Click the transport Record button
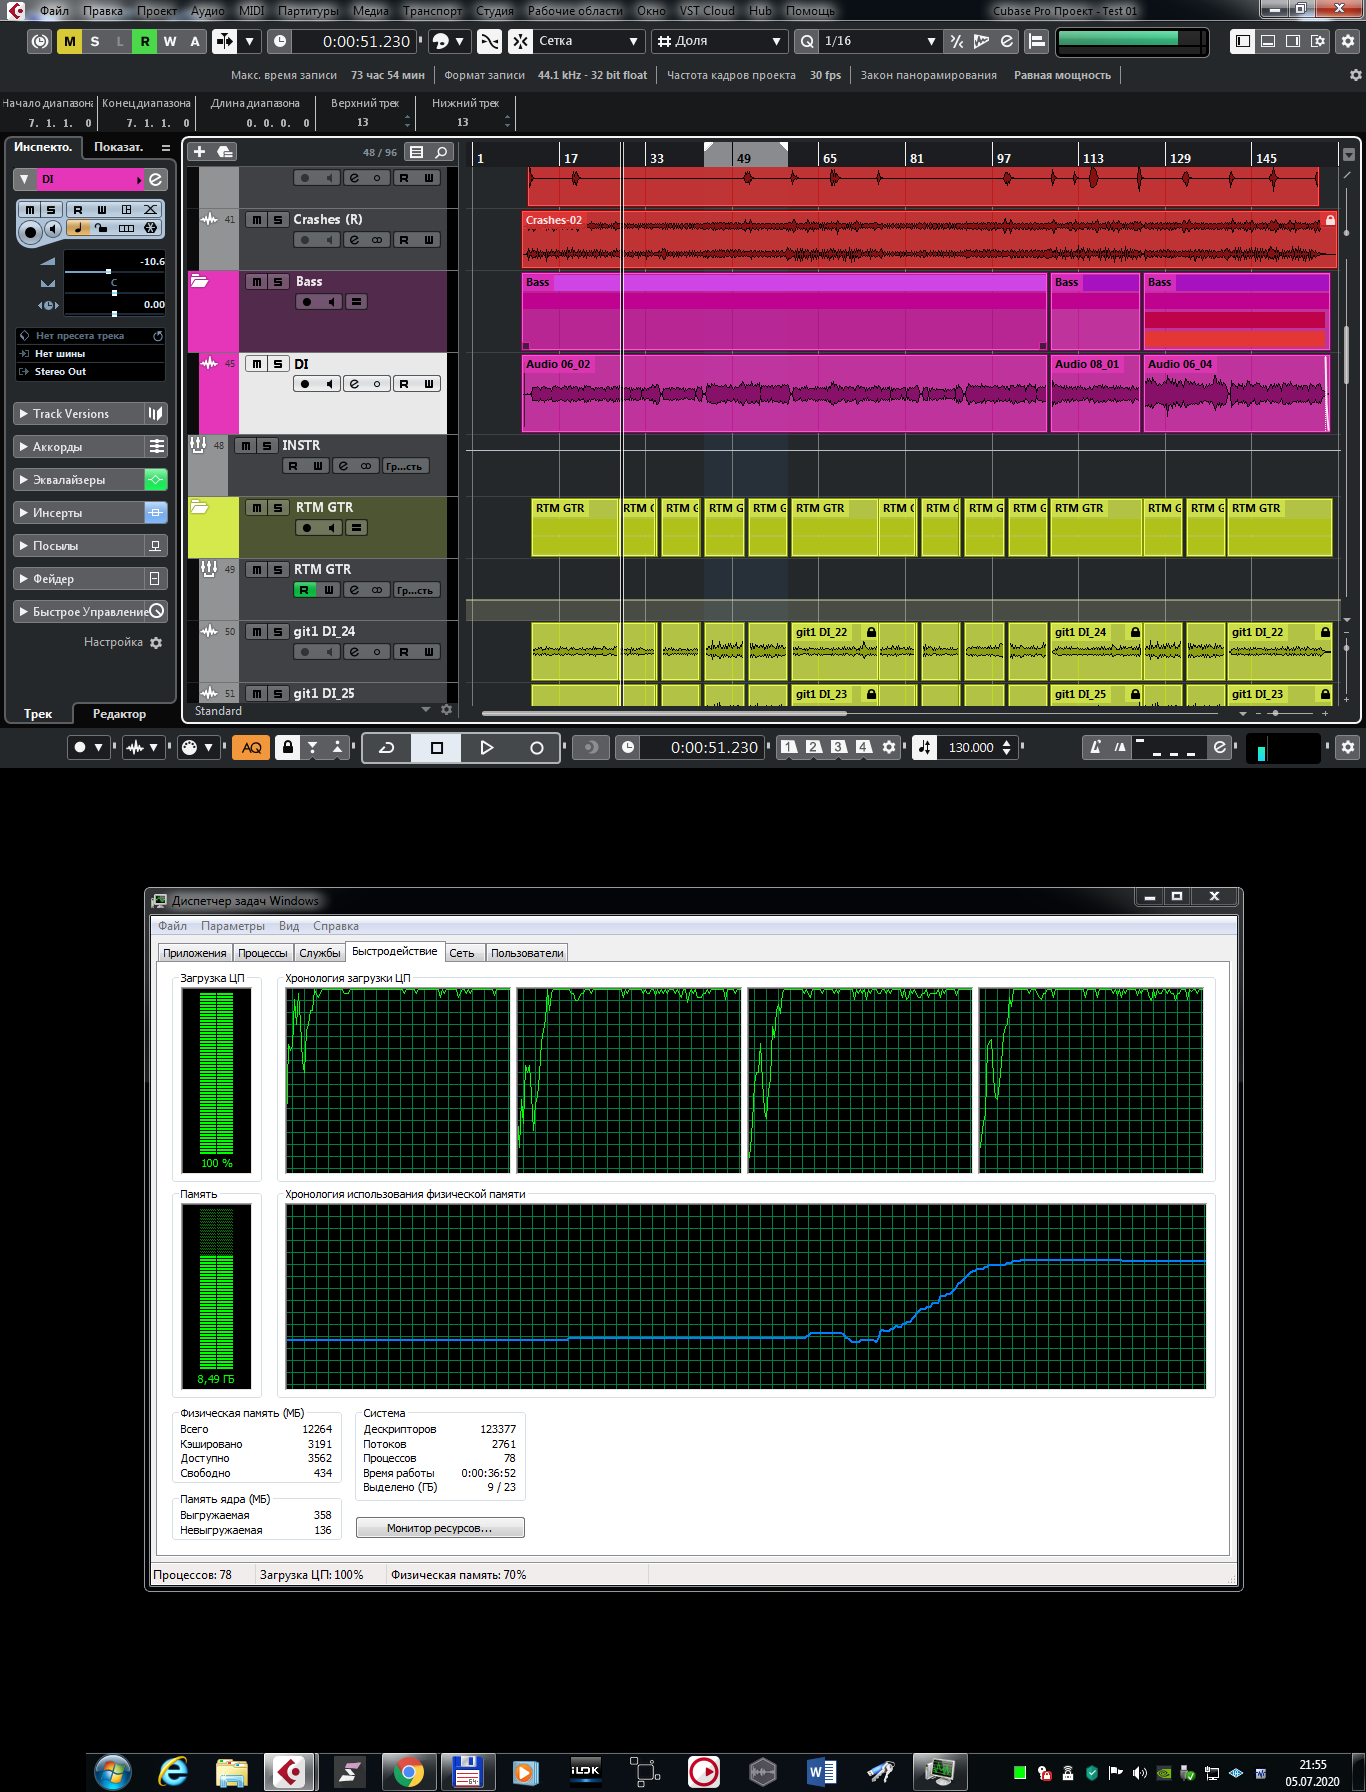 tap(537, 747)
